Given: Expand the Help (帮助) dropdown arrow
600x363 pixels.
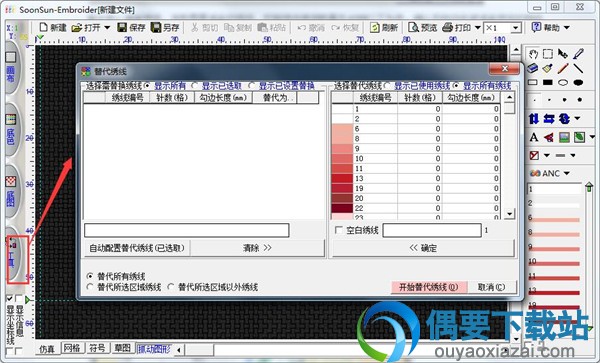Looking at the screenshot, I should (x=567, y=28).
